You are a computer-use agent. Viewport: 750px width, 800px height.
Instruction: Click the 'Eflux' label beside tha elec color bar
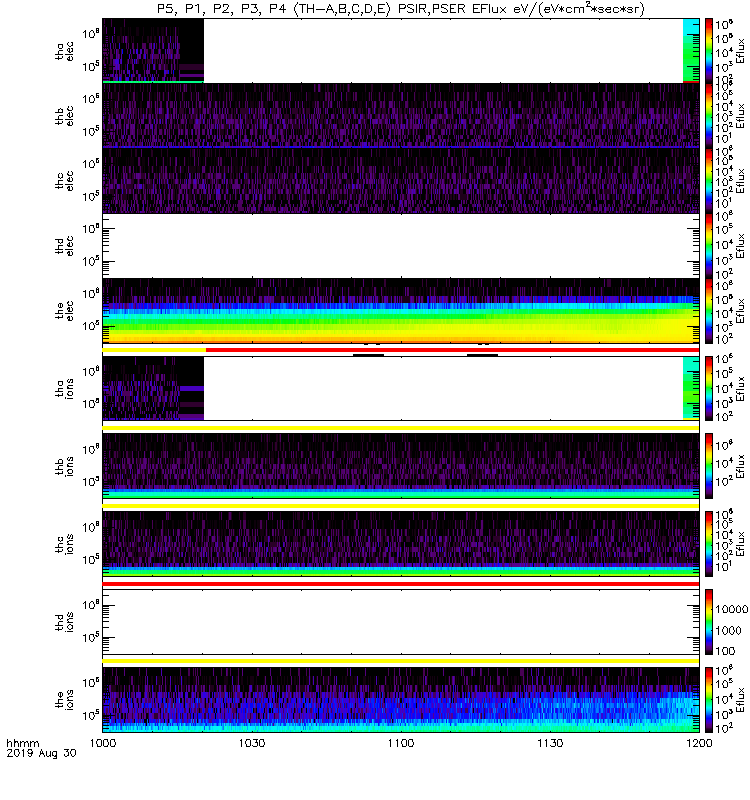click(x=740, y=51)
